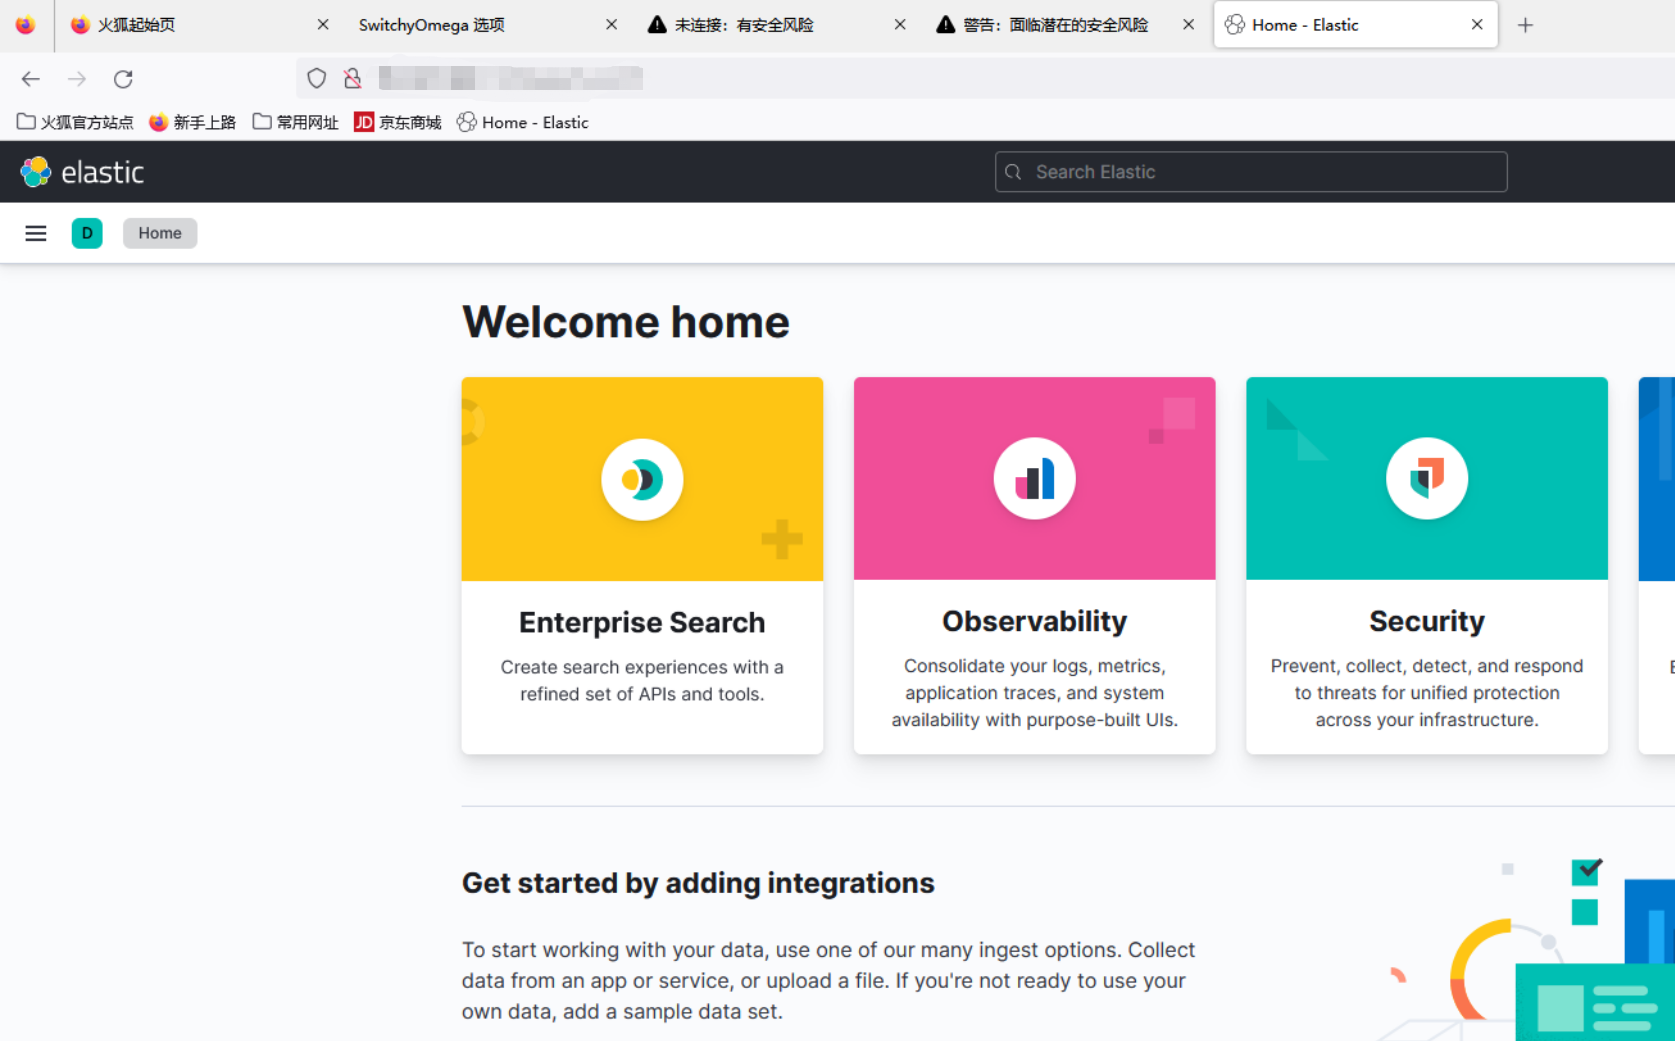Open the 新手上路 bookmark
The height and width of the screenshot is (1041, 1675).
pos(192,122)
